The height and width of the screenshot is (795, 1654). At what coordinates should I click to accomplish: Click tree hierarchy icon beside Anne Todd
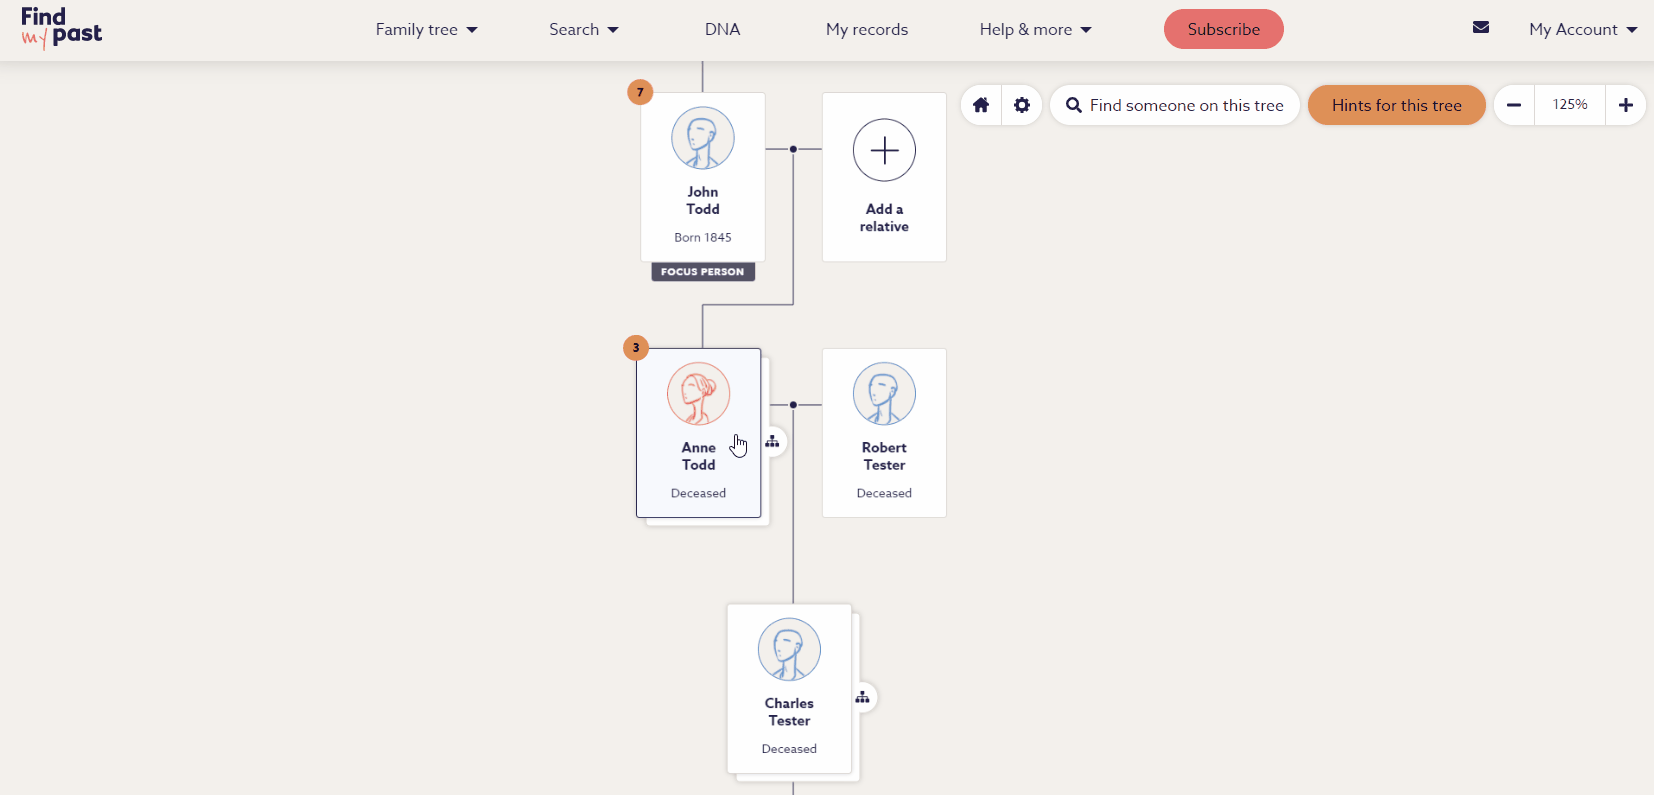(x=772, y=441)
